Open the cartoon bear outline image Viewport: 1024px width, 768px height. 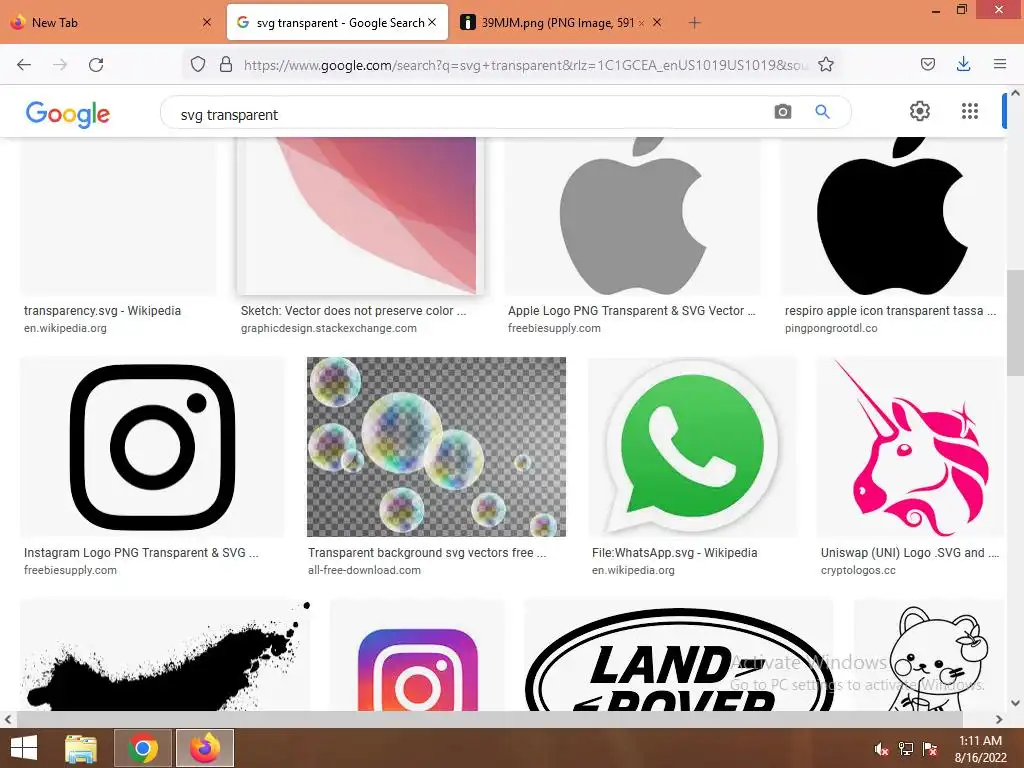point(929,655)
